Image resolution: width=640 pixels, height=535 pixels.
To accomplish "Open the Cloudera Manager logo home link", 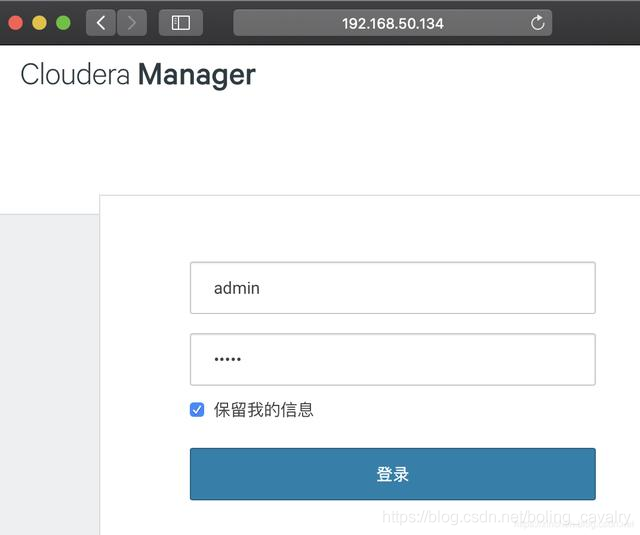I will click(x=138, y=75).
